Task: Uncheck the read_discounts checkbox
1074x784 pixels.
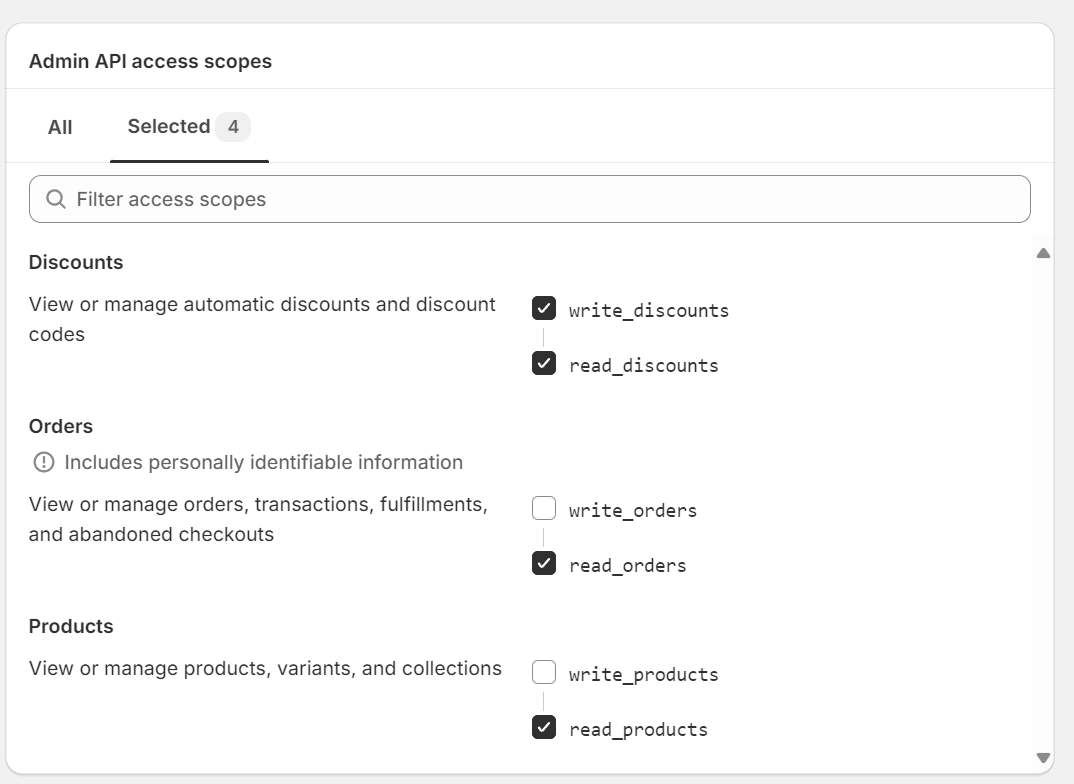Action: tap(544, 364)
